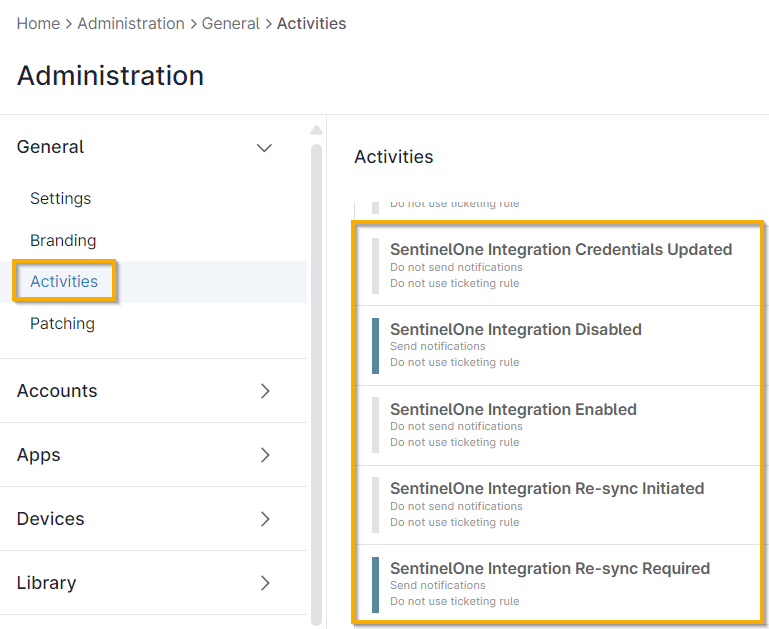769x629 pixels.
Task: Click gray status bar beside Integration Enabled
Action: coord(375,425)
